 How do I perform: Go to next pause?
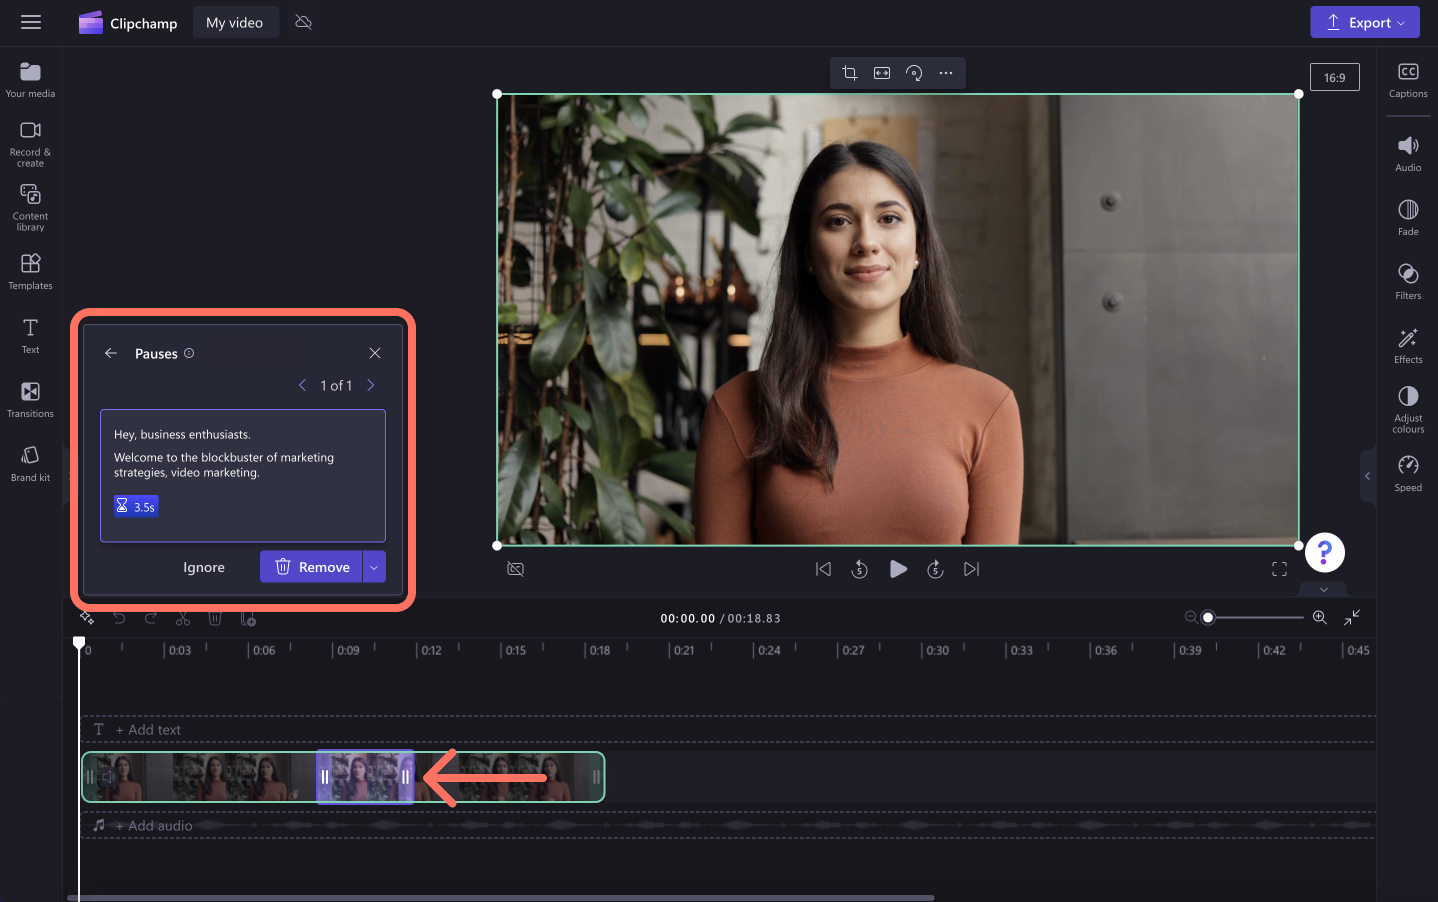(370, 385)
